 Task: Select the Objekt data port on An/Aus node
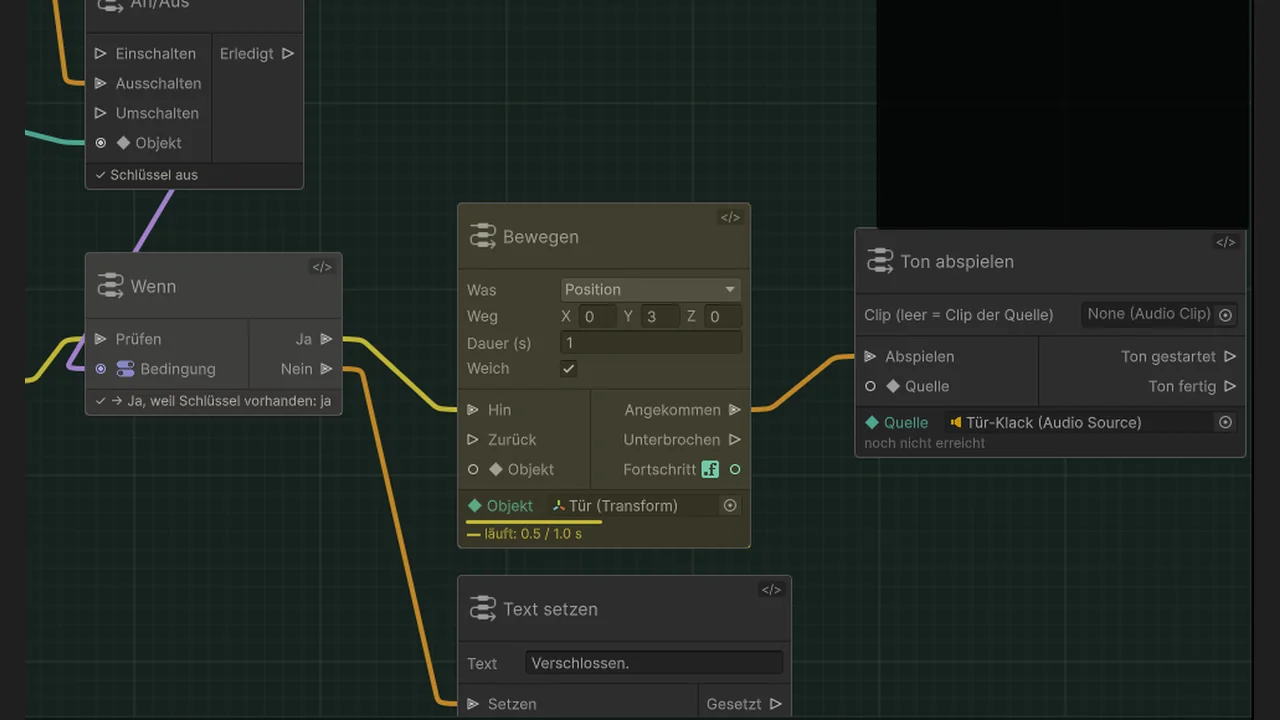(100, 143)
